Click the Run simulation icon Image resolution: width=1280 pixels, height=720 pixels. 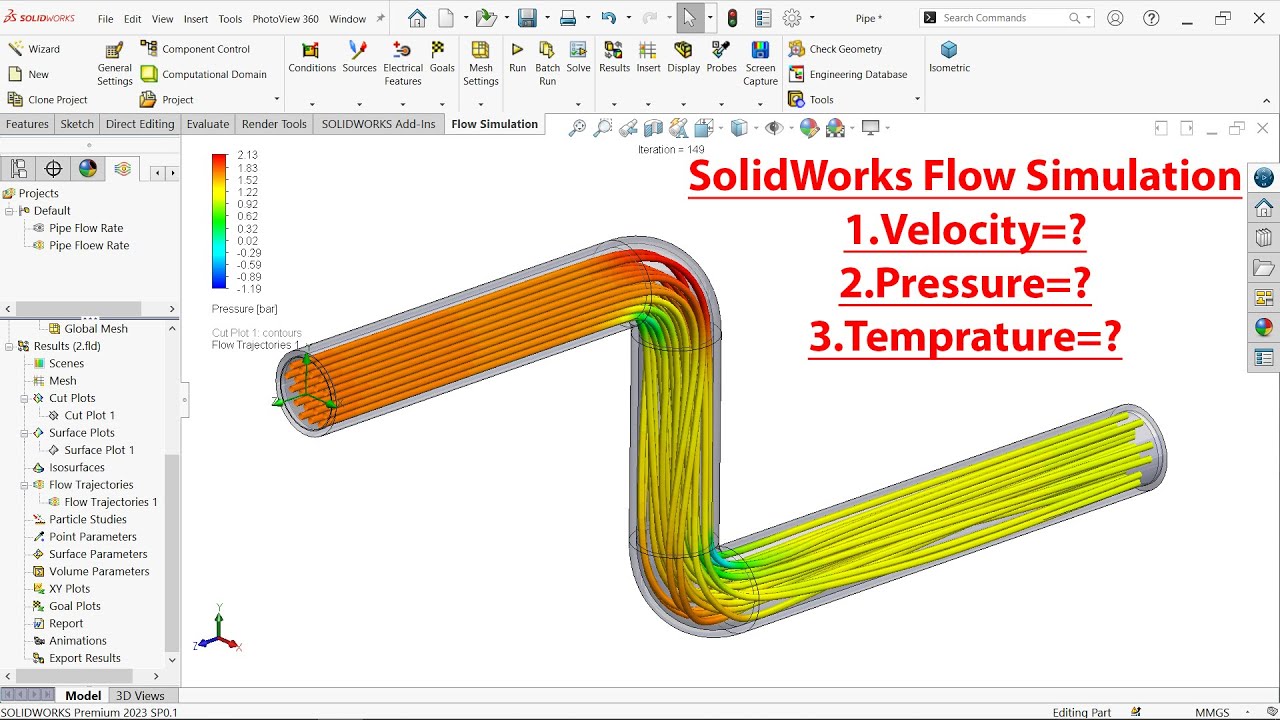pos(517,49)
